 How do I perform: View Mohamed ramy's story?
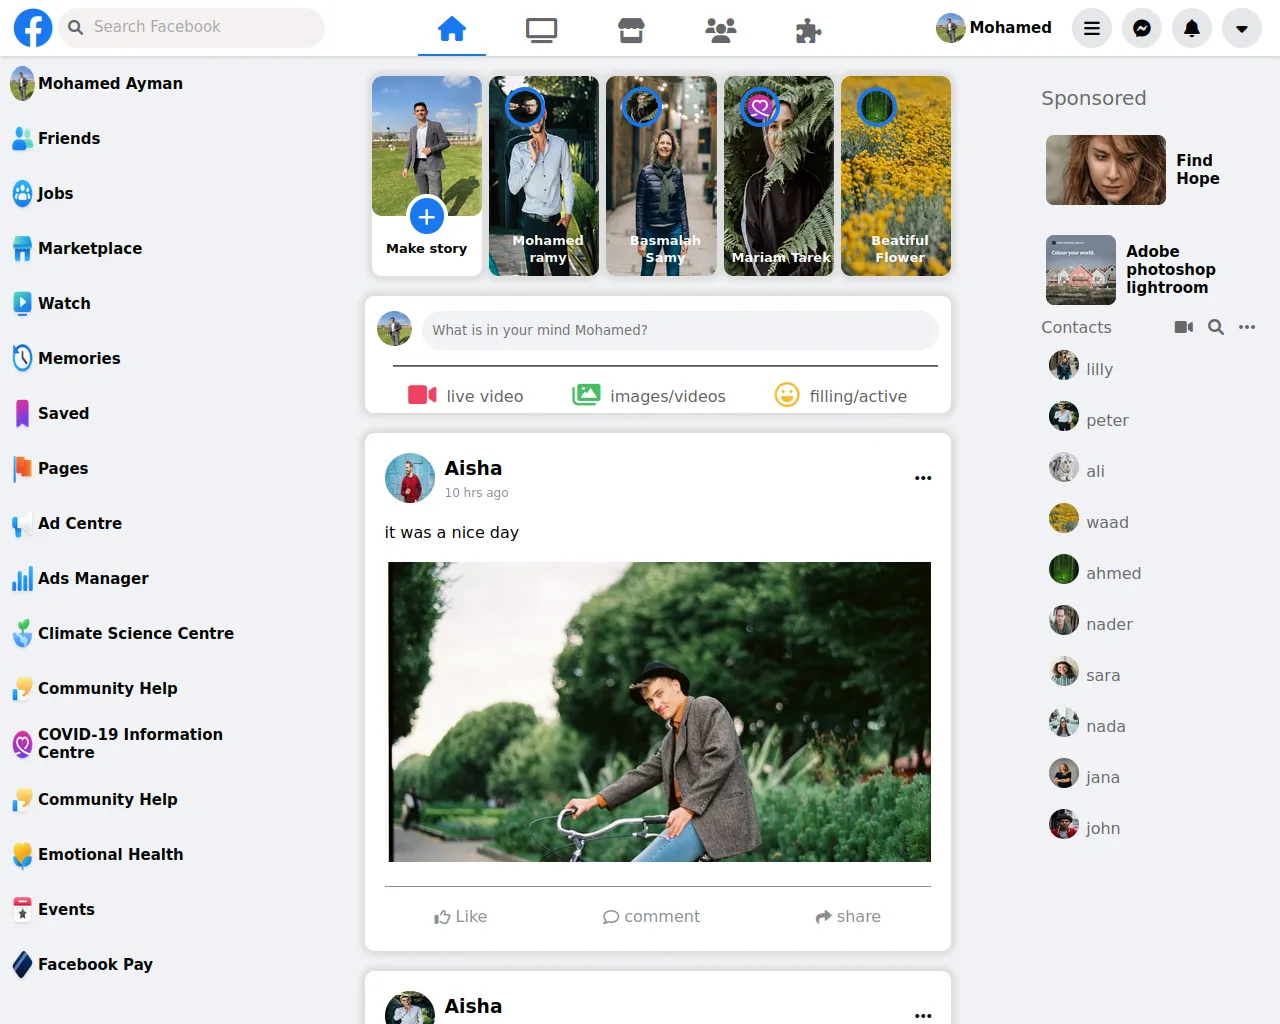[x=544, y=176]
